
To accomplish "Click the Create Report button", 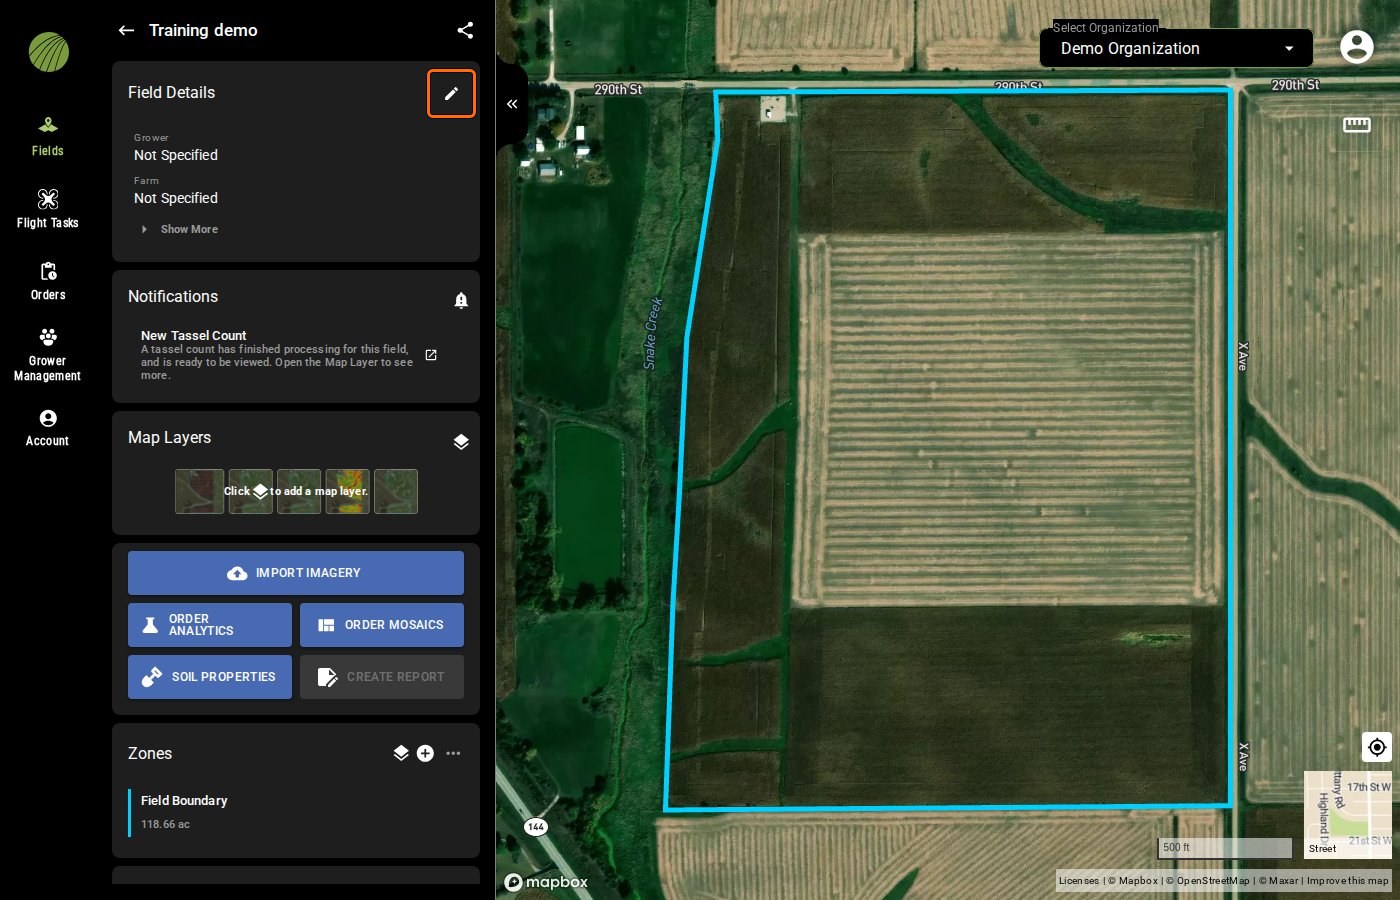I will 382,677.
